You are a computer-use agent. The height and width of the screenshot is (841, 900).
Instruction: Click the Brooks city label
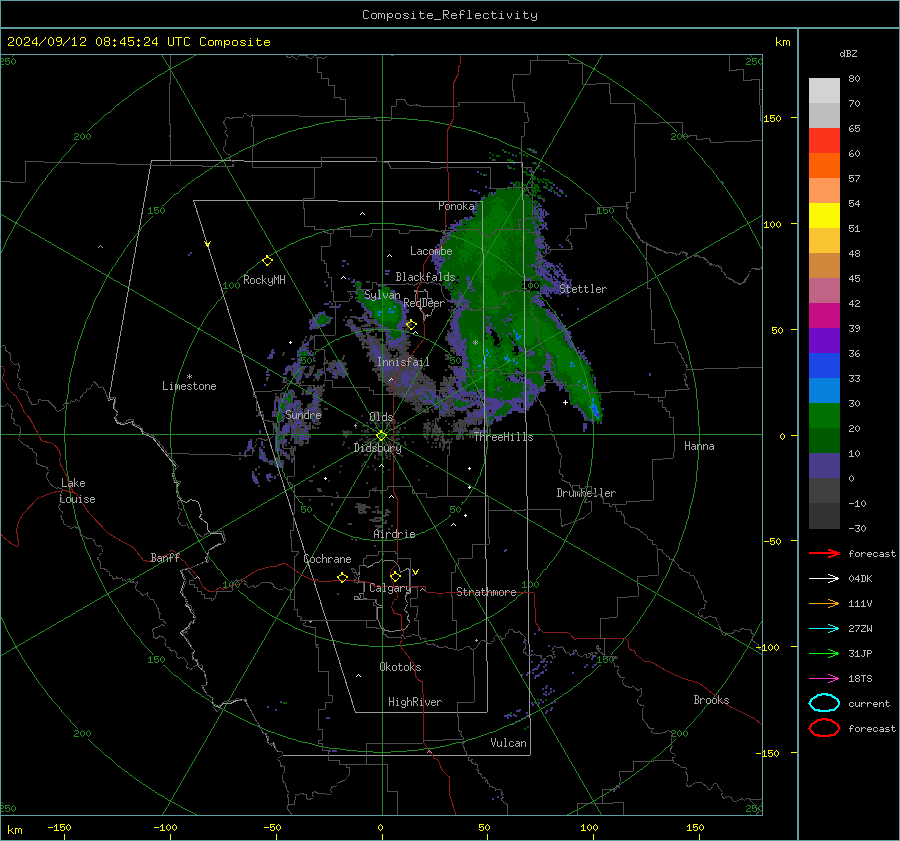click(711, 700)
